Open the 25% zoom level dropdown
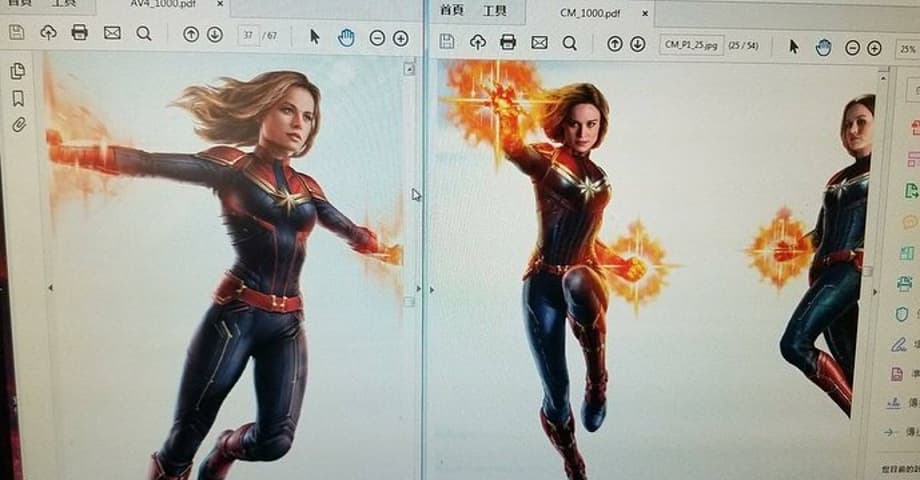This screenshot has height=480, width=920. (x=906, y=48)
